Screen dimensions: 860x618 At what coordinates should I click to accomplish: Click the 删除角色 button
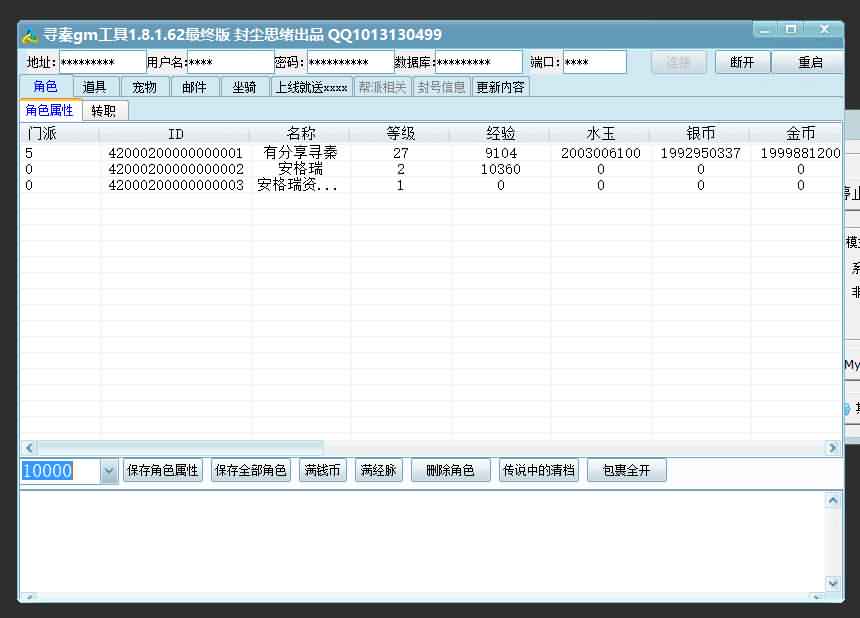[x=450, y=471]
